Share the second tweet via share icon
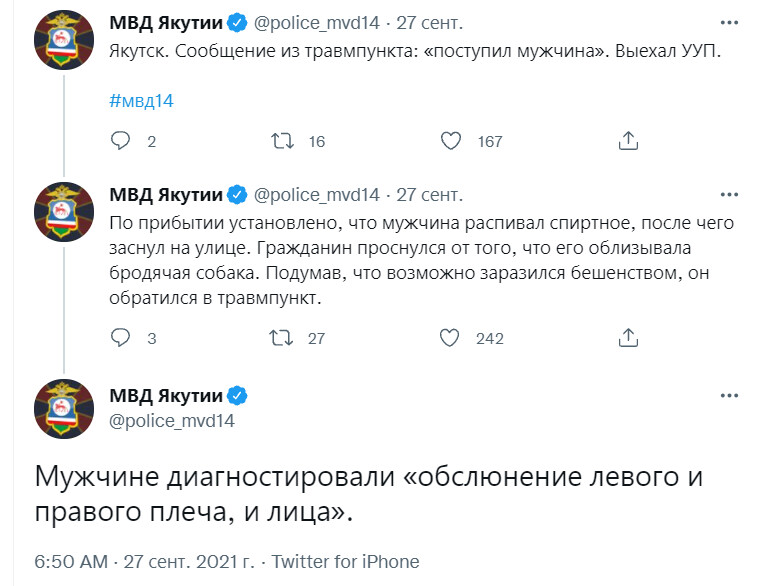The height and width of the screenshot is (586, 762). click(x=628, y=338)
